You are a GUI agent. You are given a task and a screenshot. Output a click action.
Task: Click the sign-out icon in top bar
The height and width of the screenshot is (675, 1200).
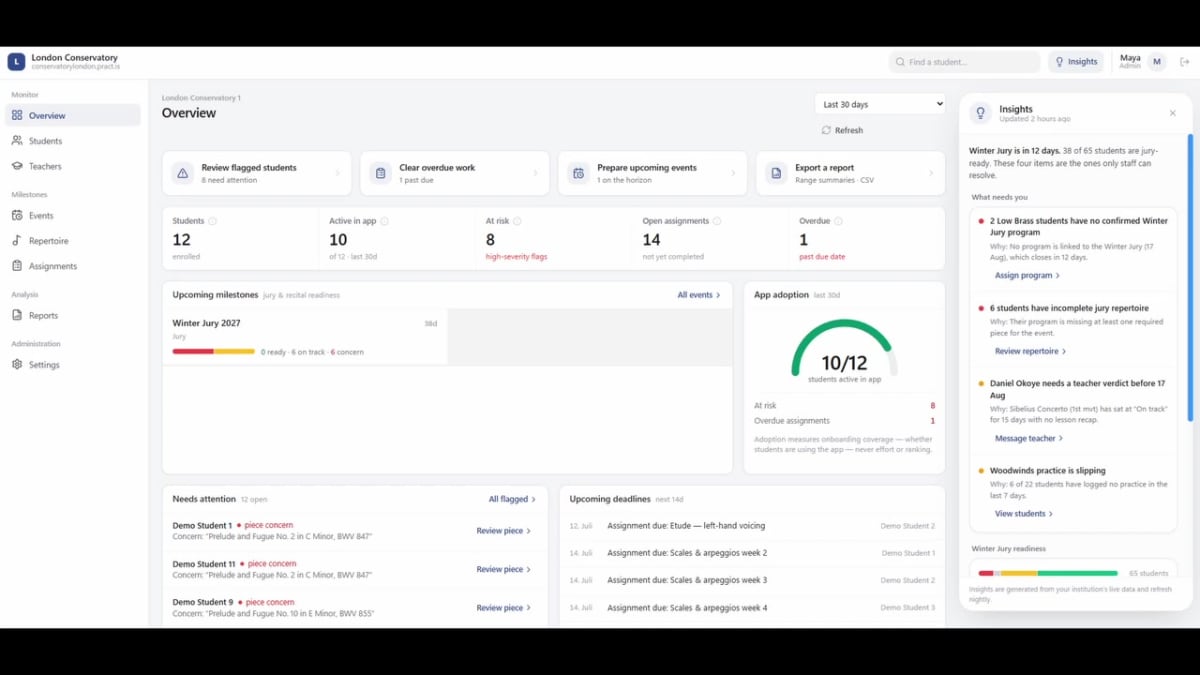[1184, 62]
